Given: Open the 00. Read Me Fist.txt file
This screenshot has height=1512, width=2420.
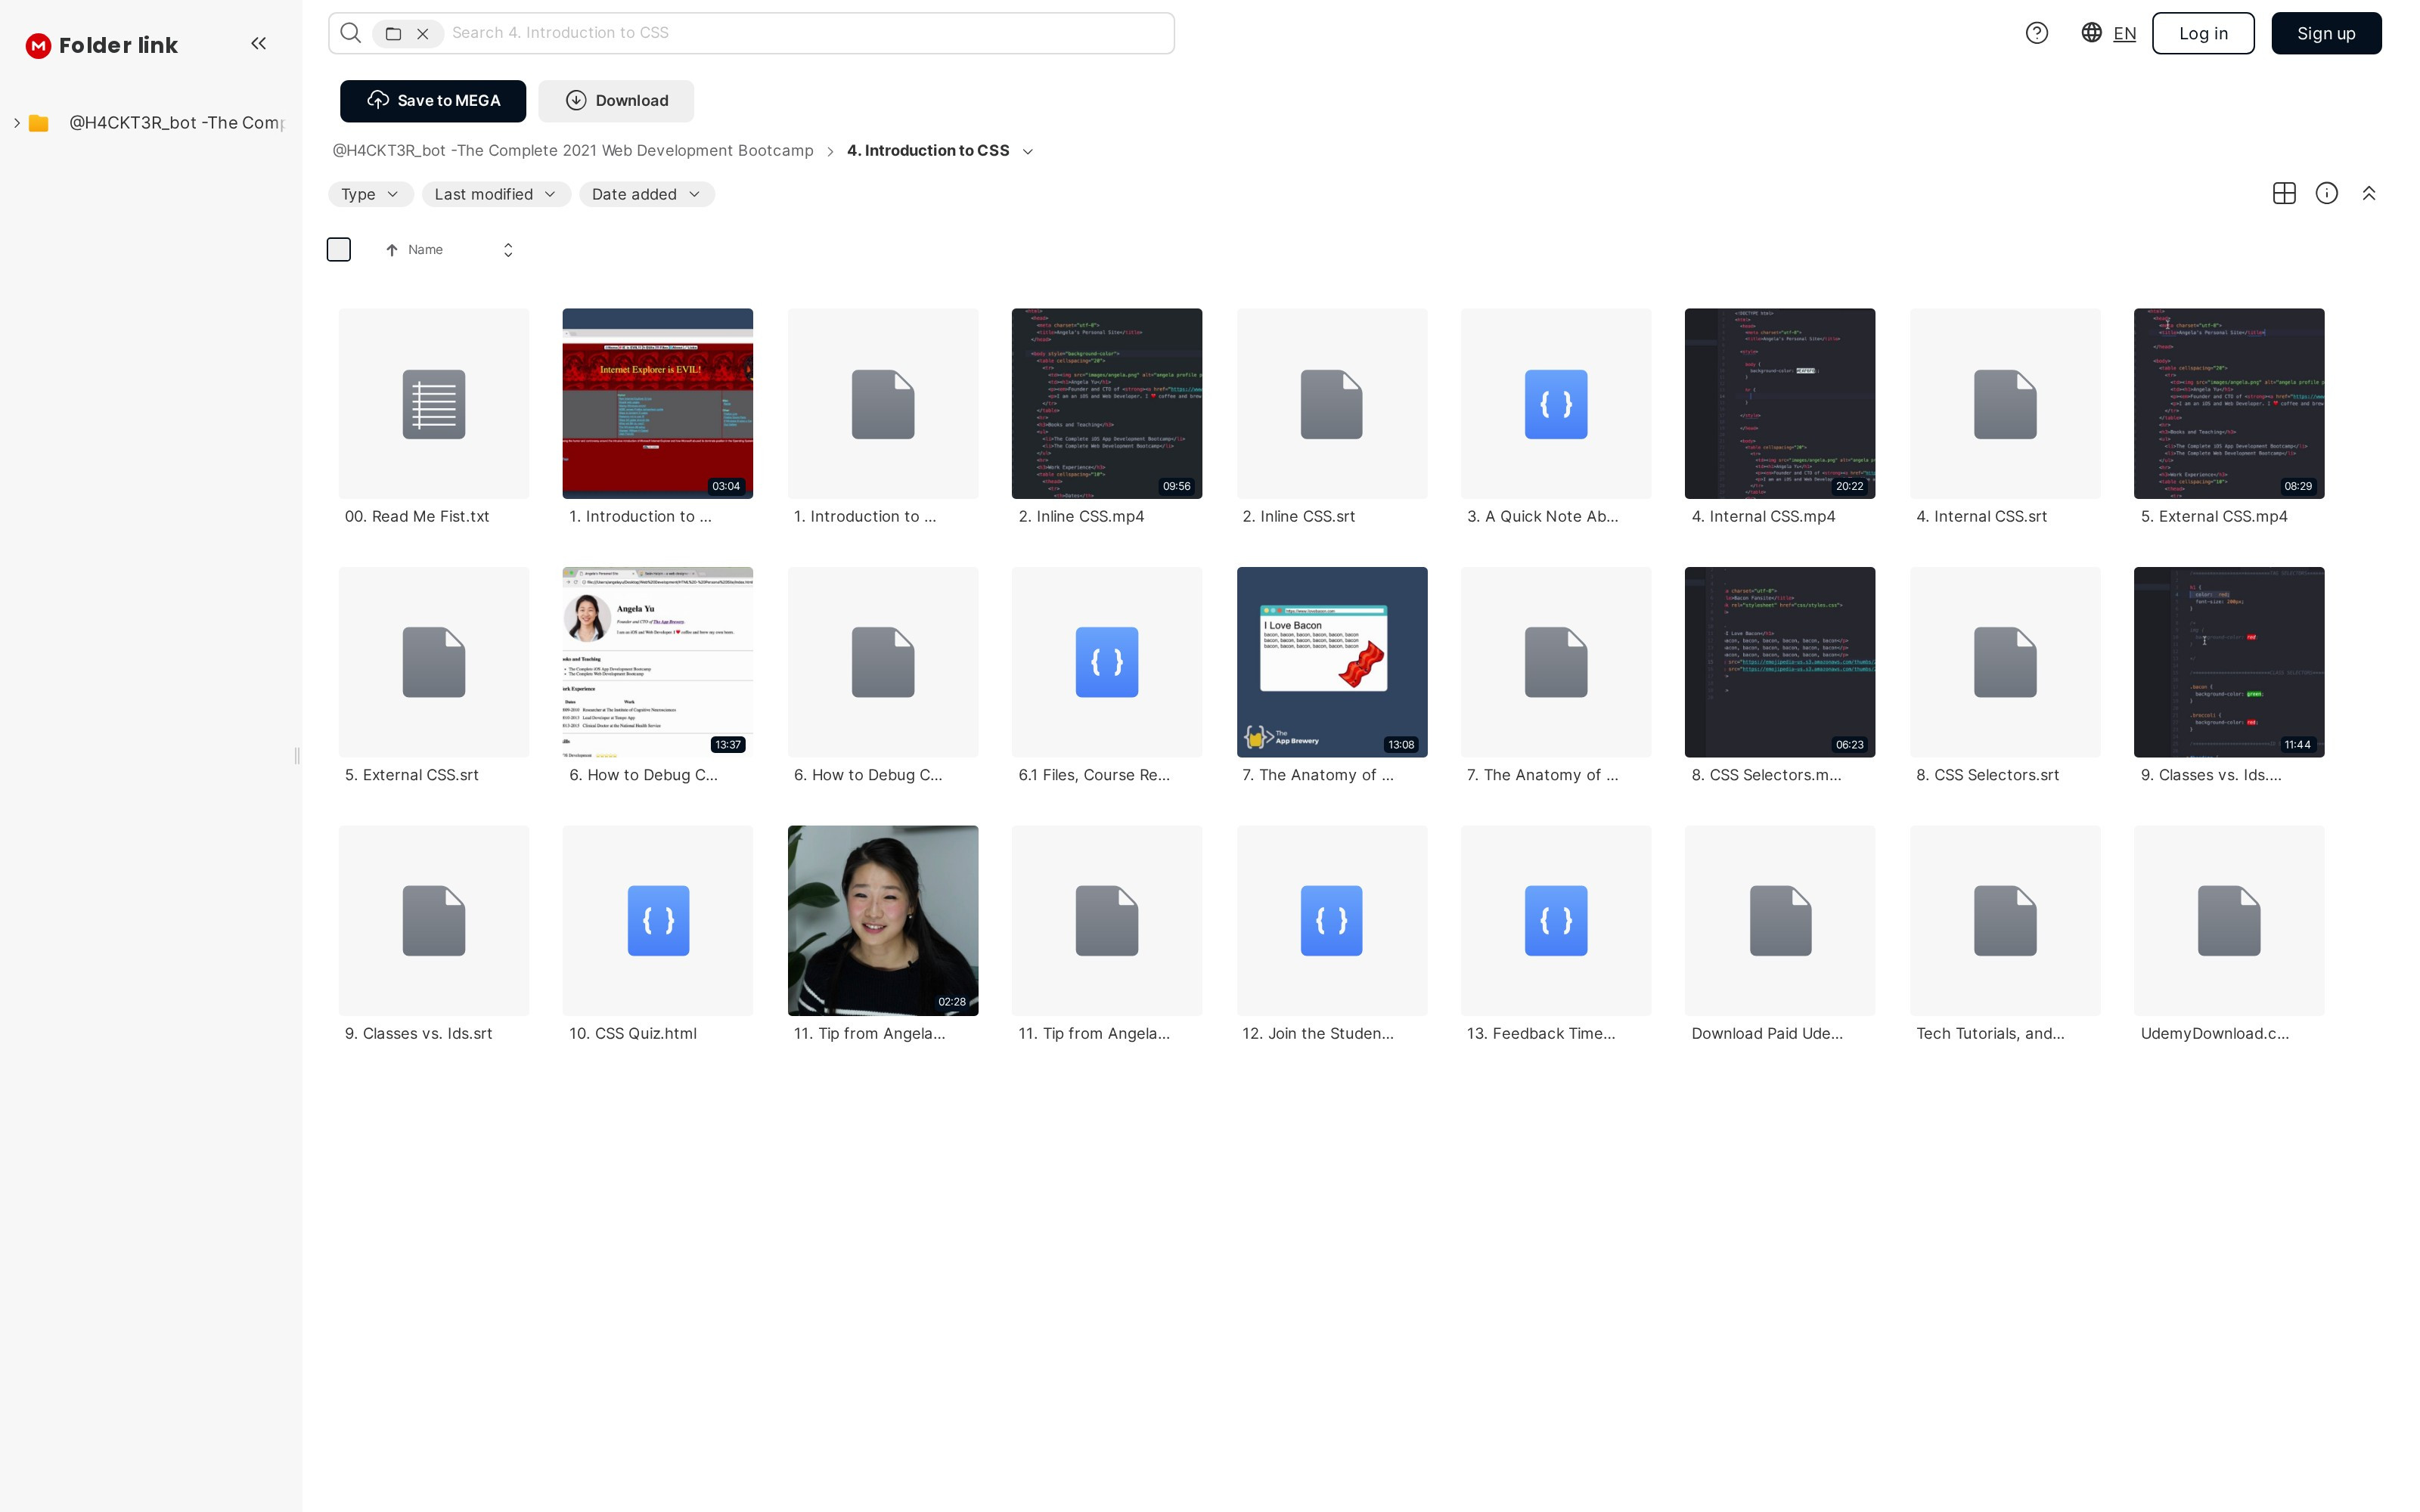Looking at the screenshot, I should coord(434,404).
